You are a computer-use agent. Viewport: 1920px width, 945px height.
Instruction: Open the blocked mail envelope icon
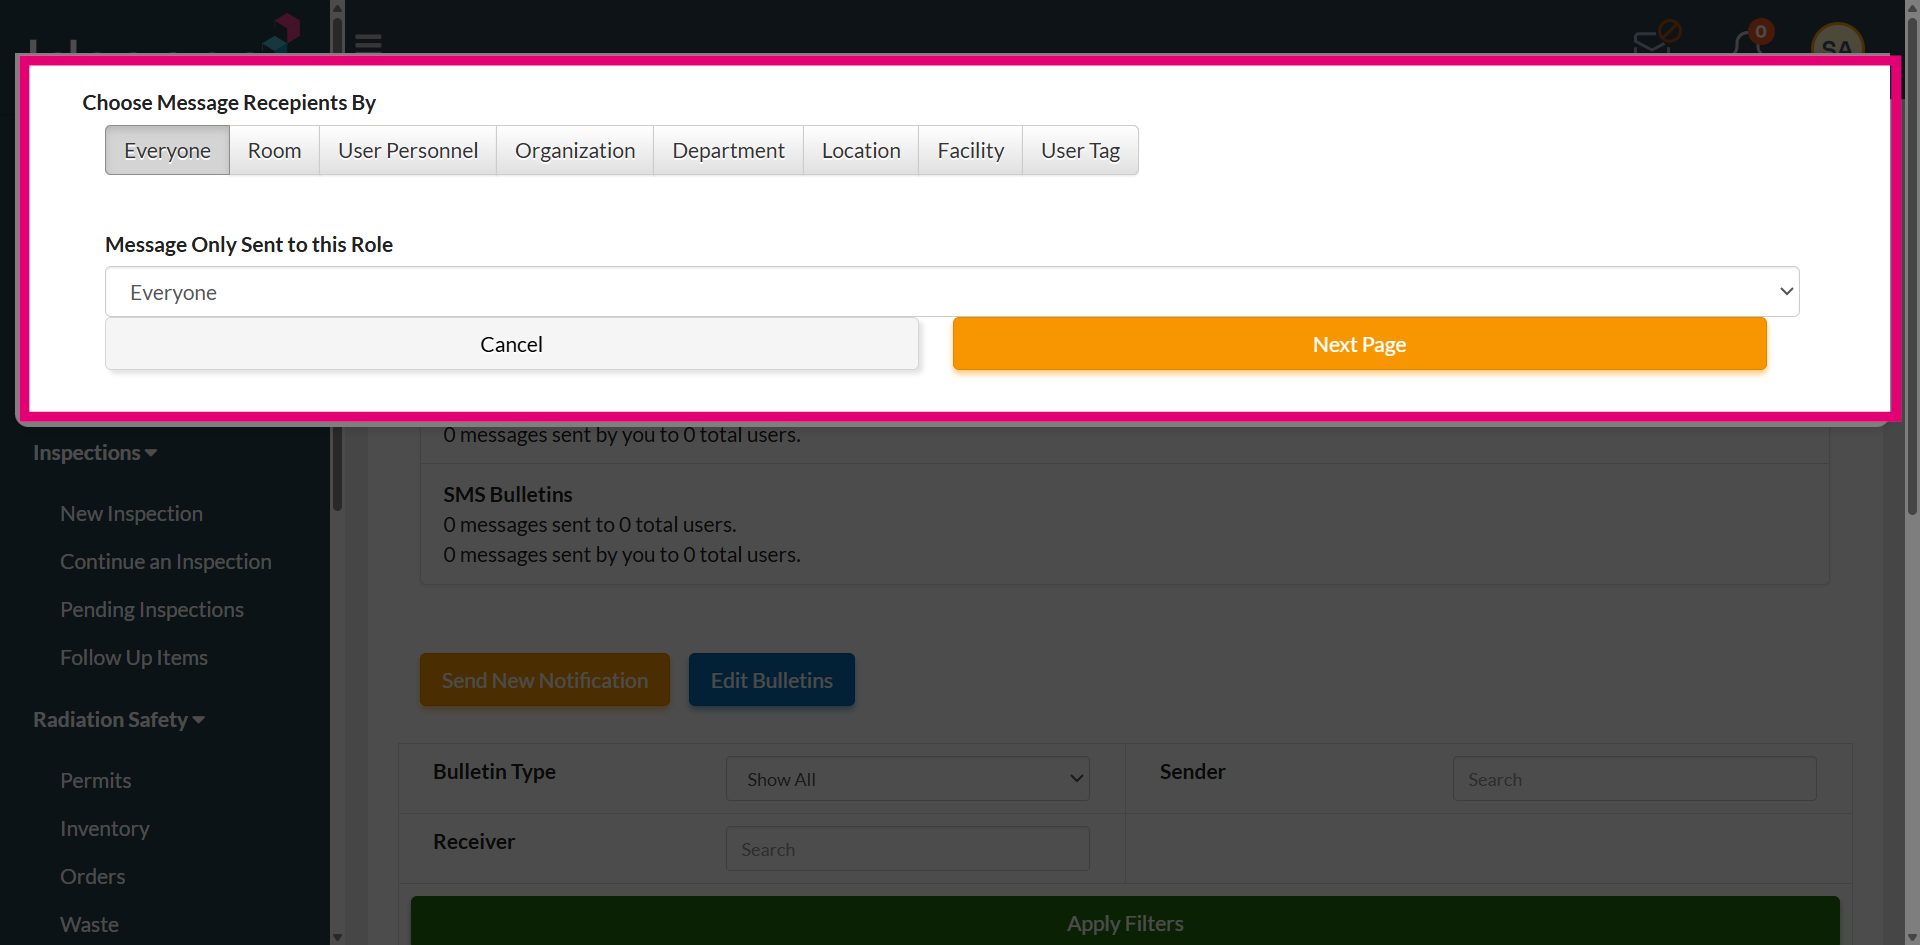[x=1655, y=40]
